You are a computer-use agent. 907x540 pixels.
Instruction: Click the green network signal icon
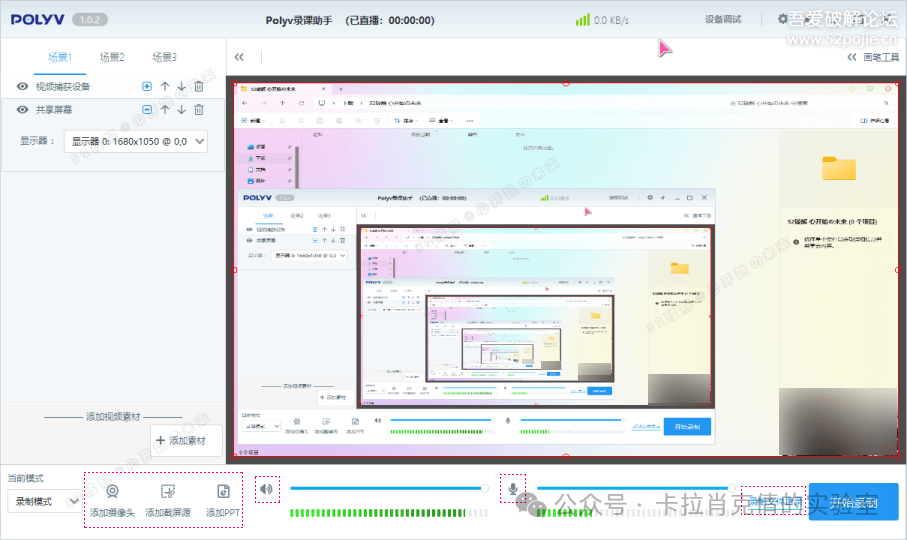point(582,20)
